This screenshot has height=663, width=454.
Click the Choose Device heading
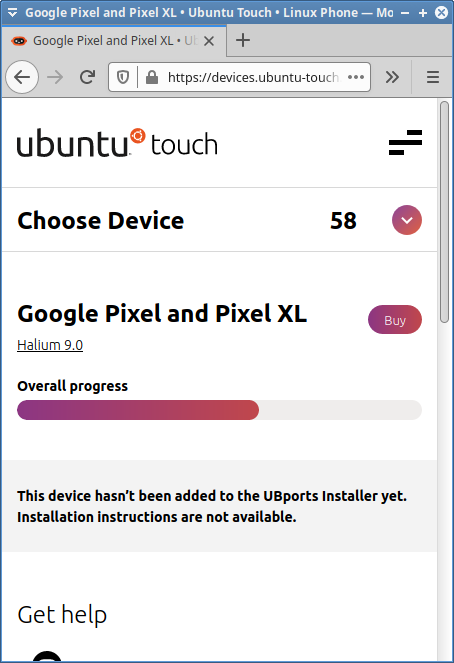[x=101, y=221]
